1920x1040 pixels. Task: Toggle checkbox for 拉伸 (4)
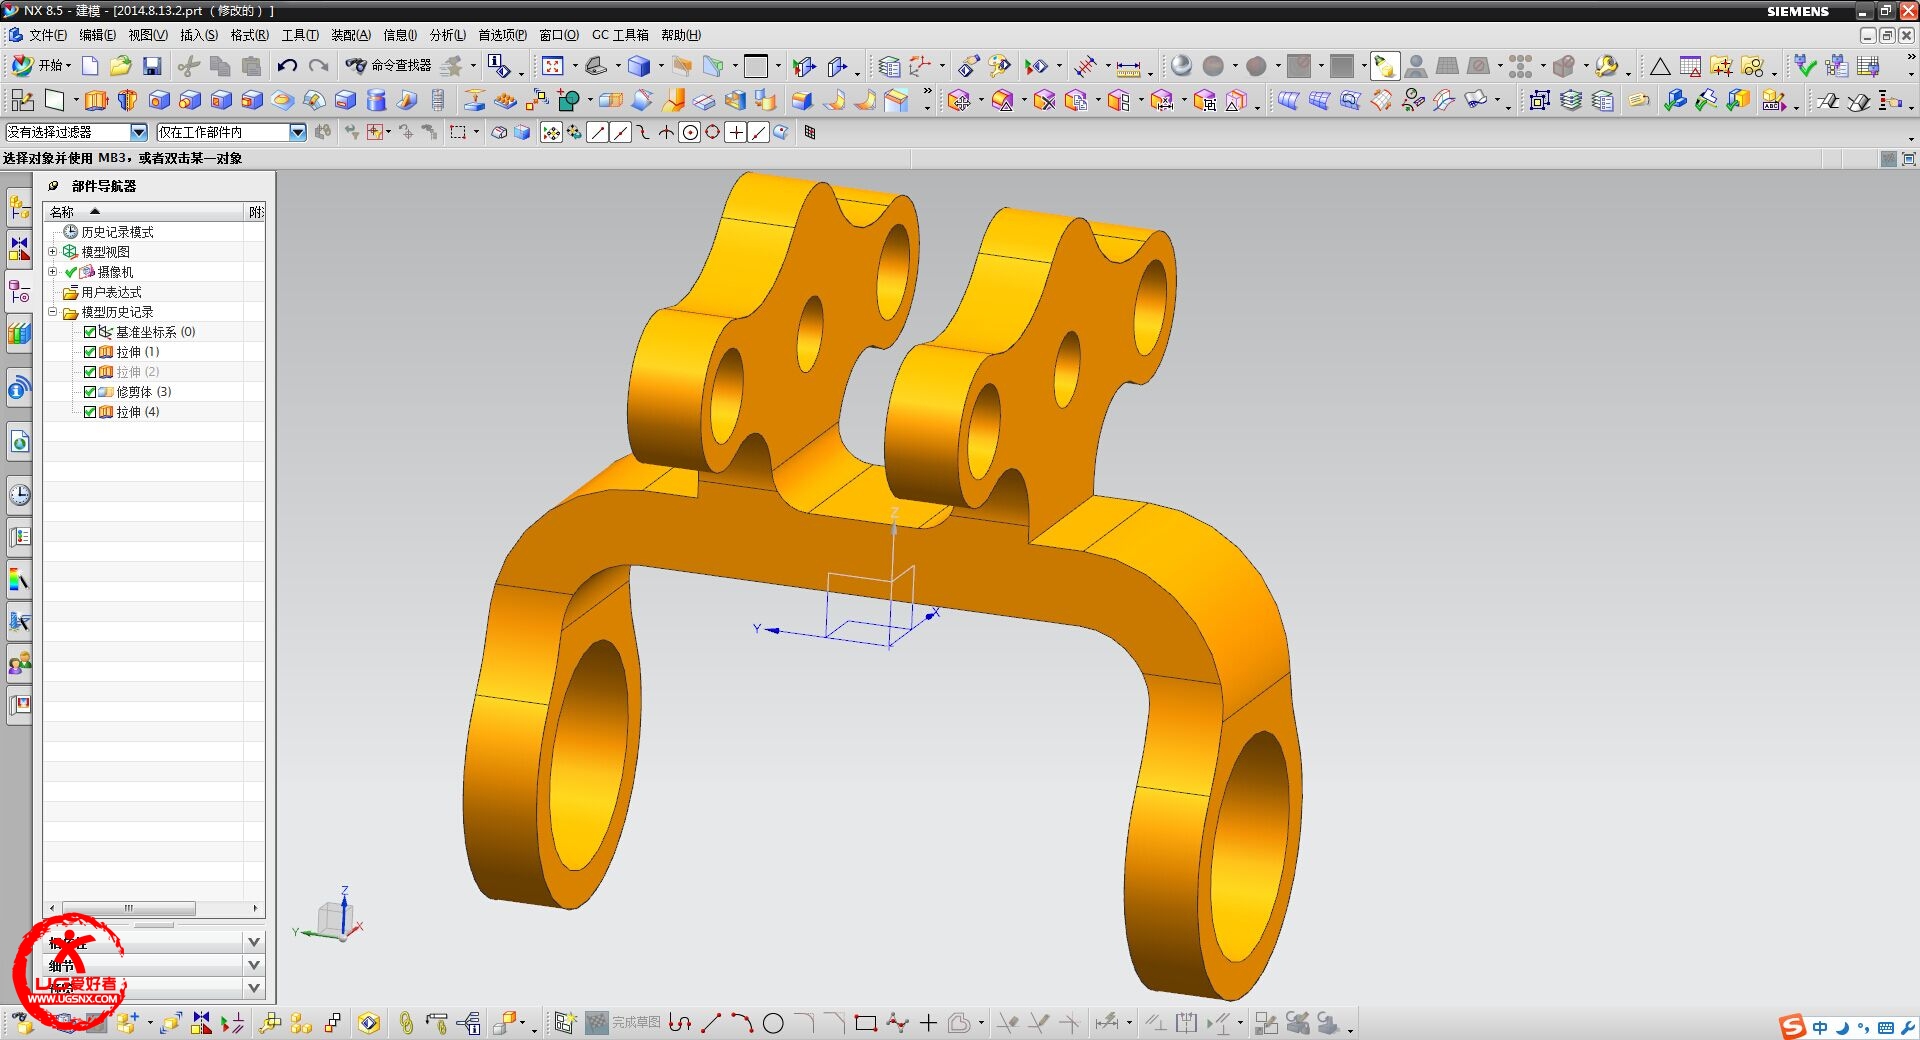coord(90,412)
